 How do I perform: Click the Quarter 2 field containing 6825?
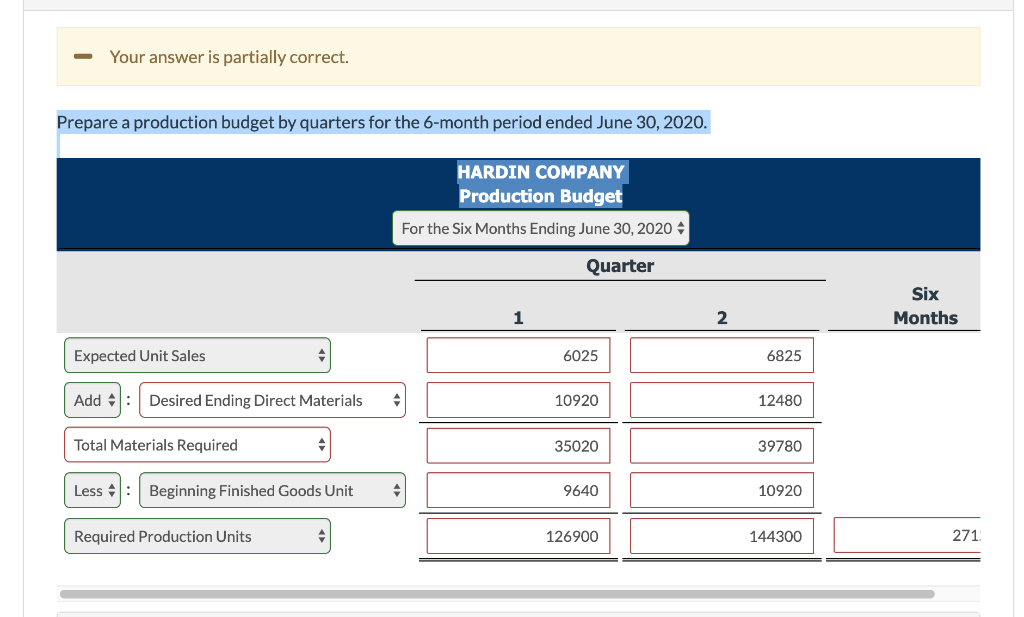(722, 355)
